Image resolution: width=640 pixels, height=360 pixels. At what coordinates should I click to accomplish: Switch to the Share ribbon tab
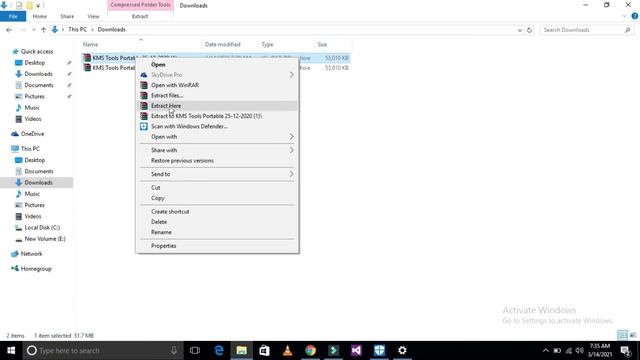point(67,16)
